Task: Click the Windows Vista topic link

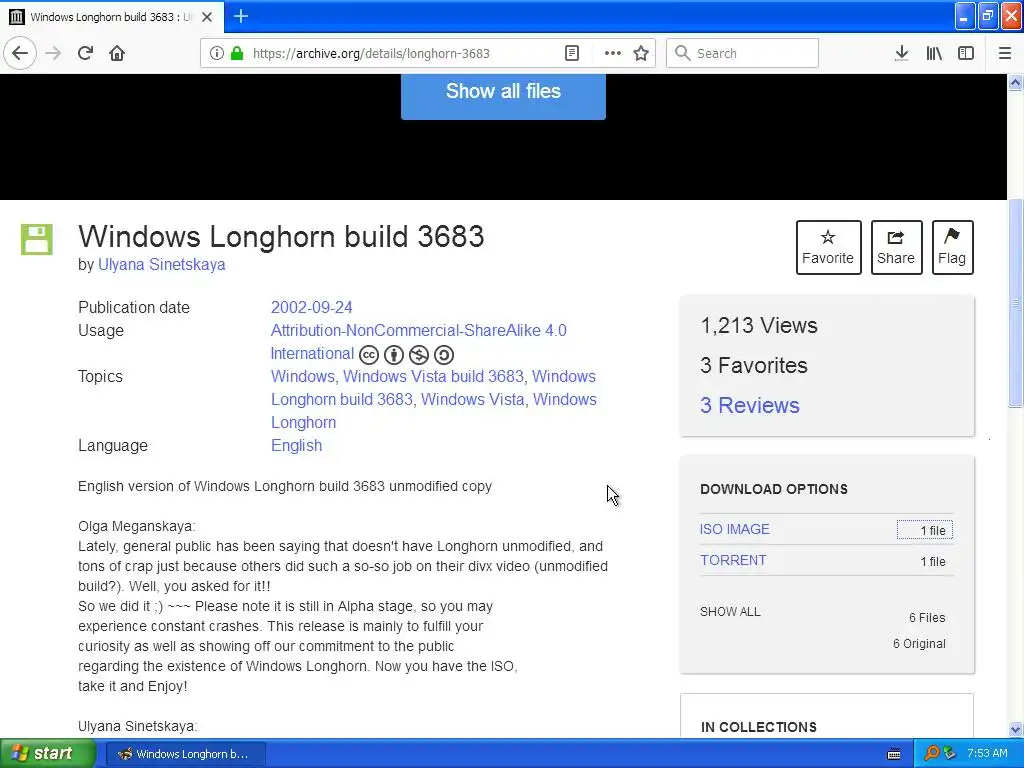Action: tap(472, 400)
